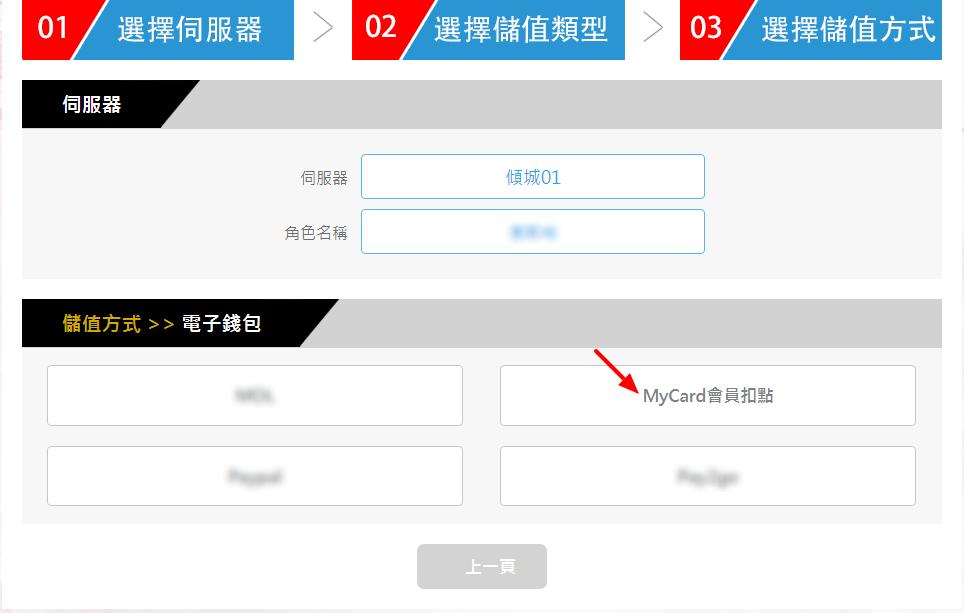Choose MyCard會員扣點 payment option
The image size is (964, 613).
pyautogui.click(x=708, y=395)
